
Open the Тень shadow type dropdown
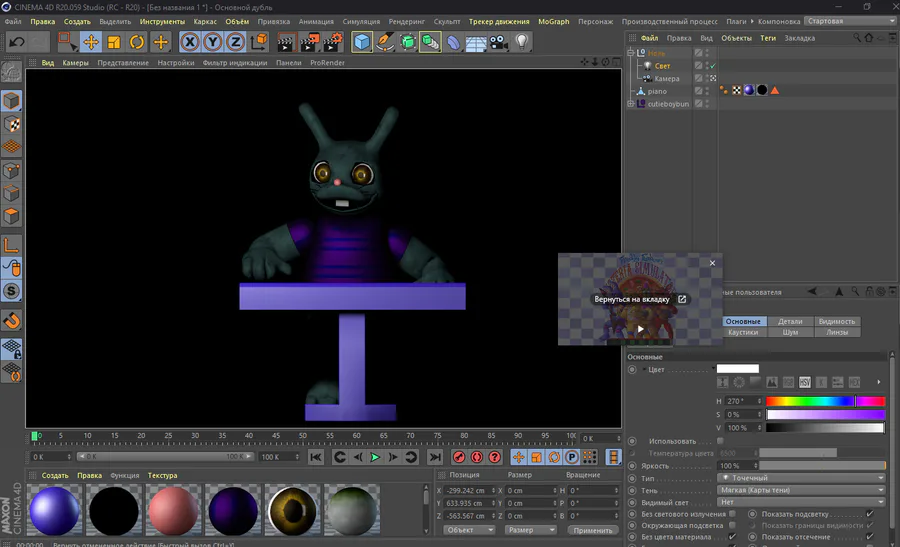coord(801,490)
